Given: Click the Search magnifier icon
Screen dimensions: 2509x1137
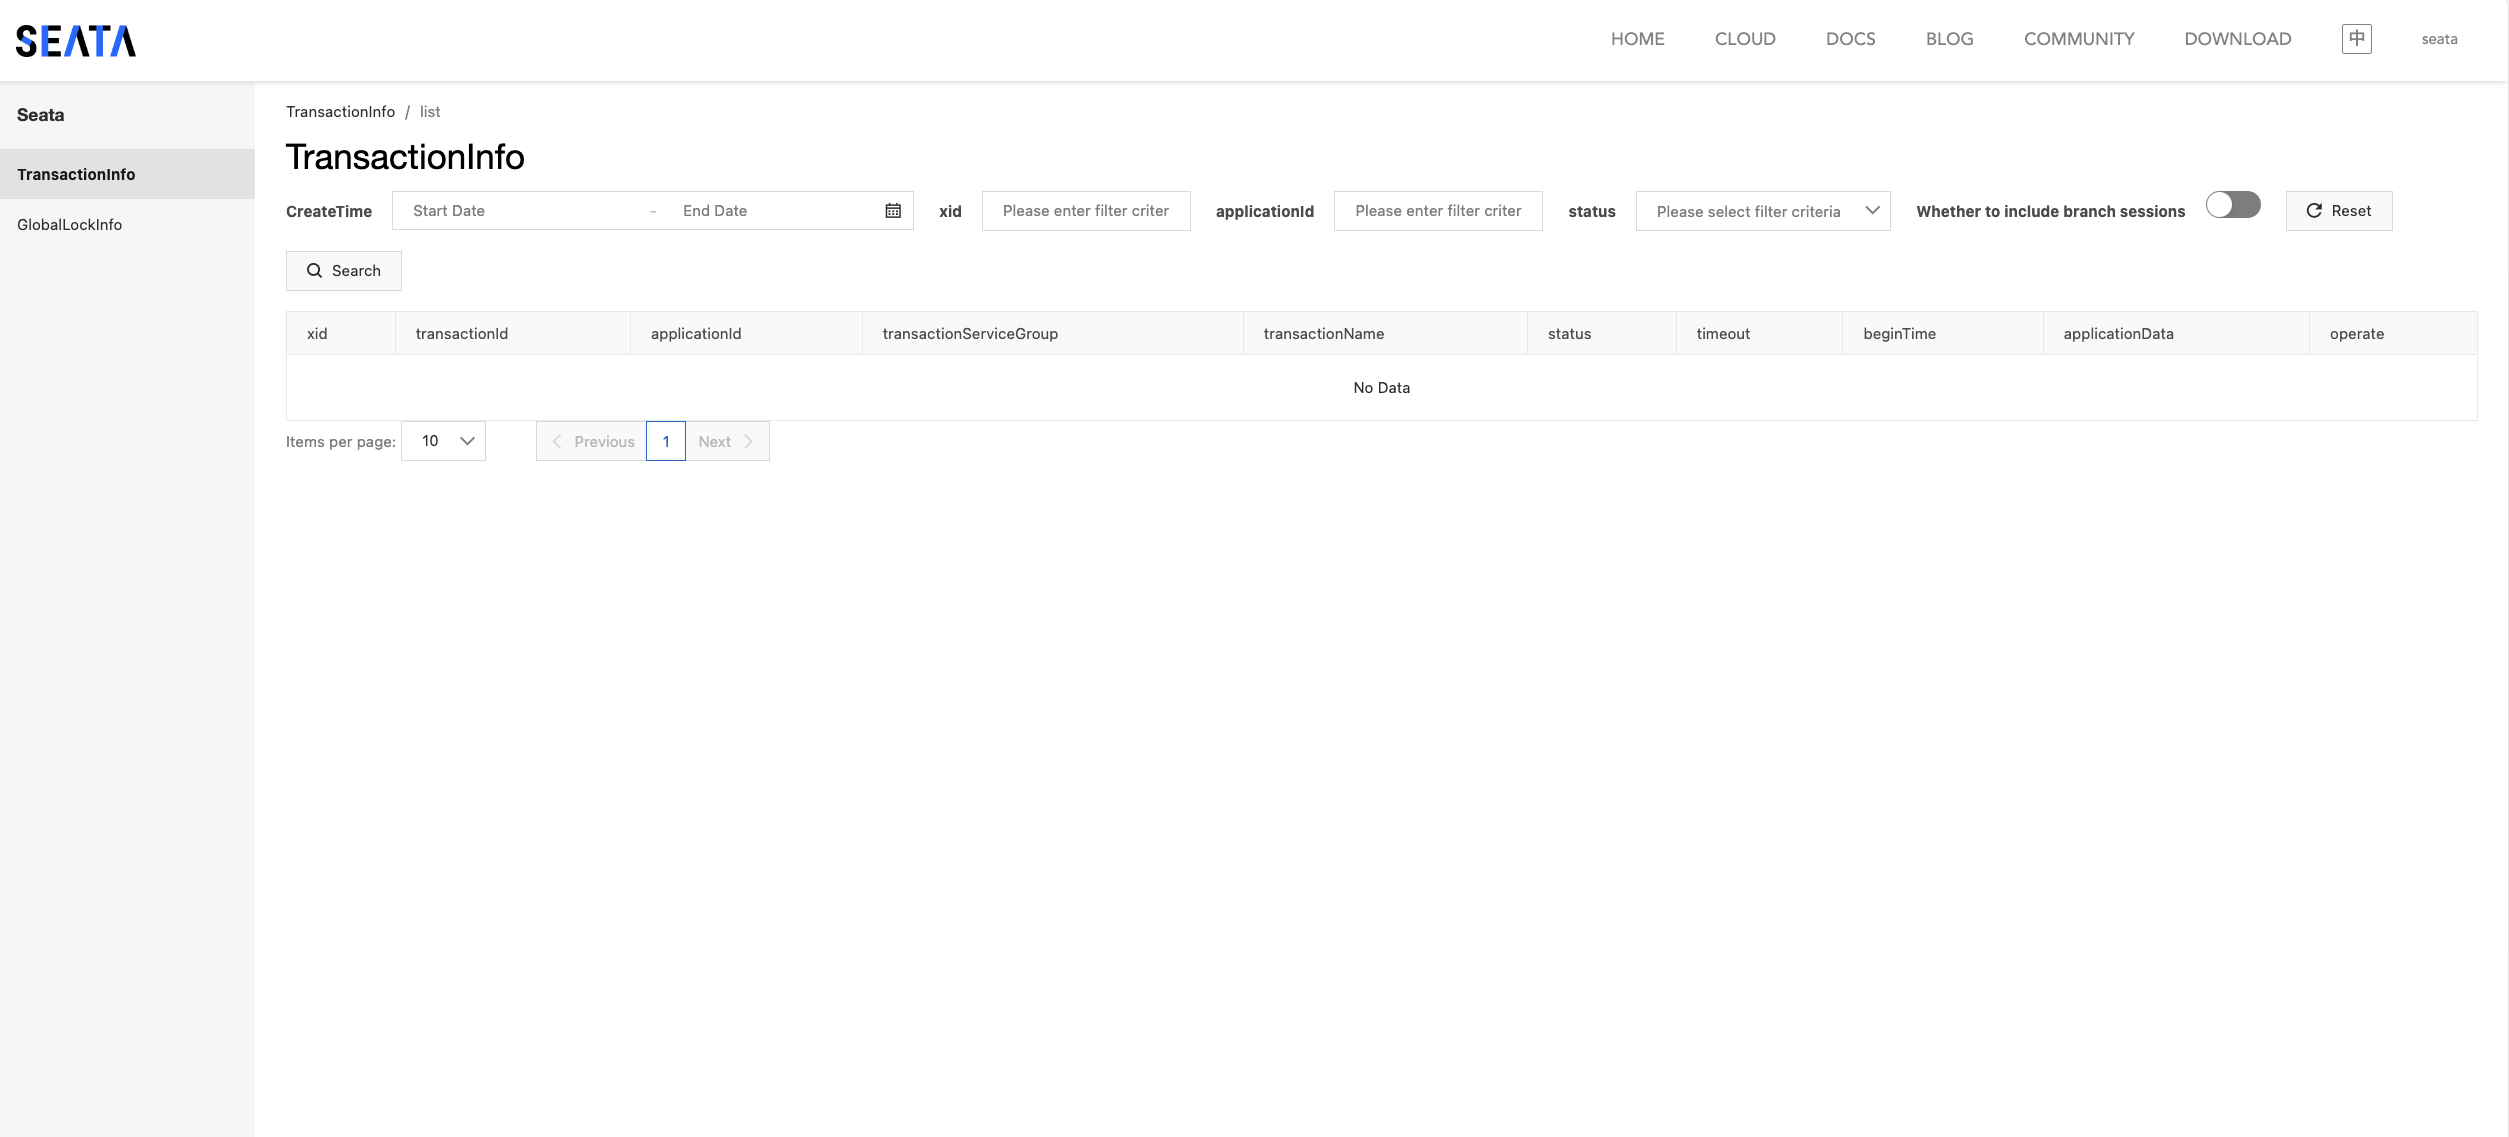Looking at the screenshot, I should point(314,271).
